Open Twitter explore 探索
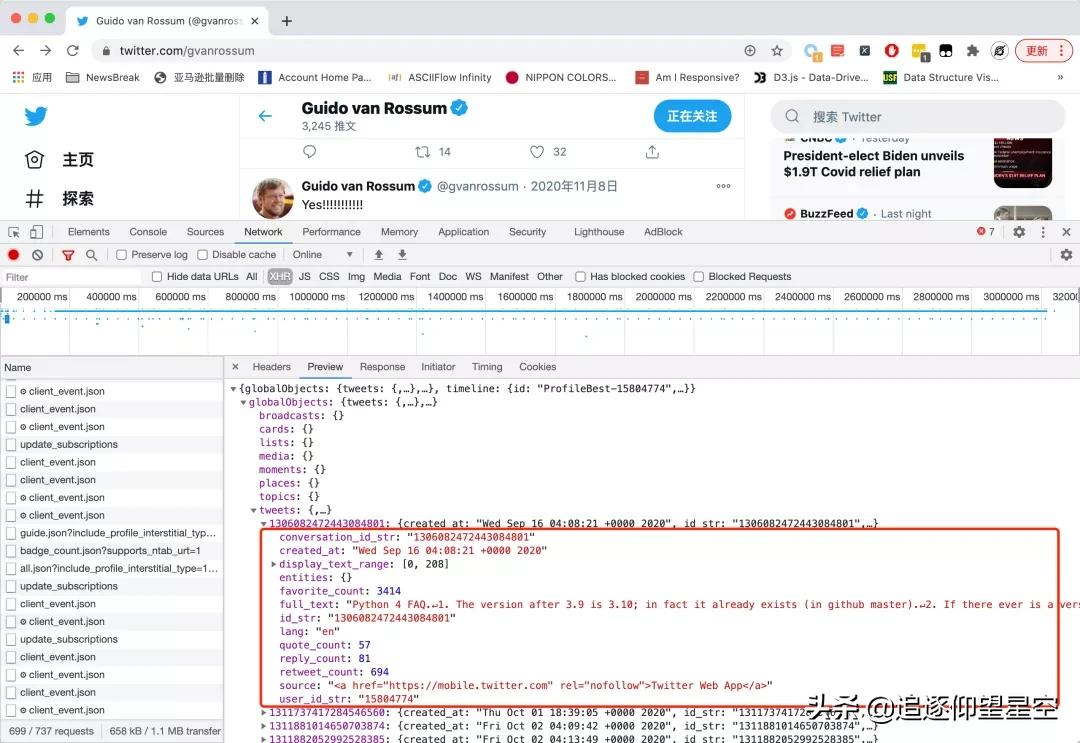The width and height of the screenshot is (1080, 743). pos(59,199)
